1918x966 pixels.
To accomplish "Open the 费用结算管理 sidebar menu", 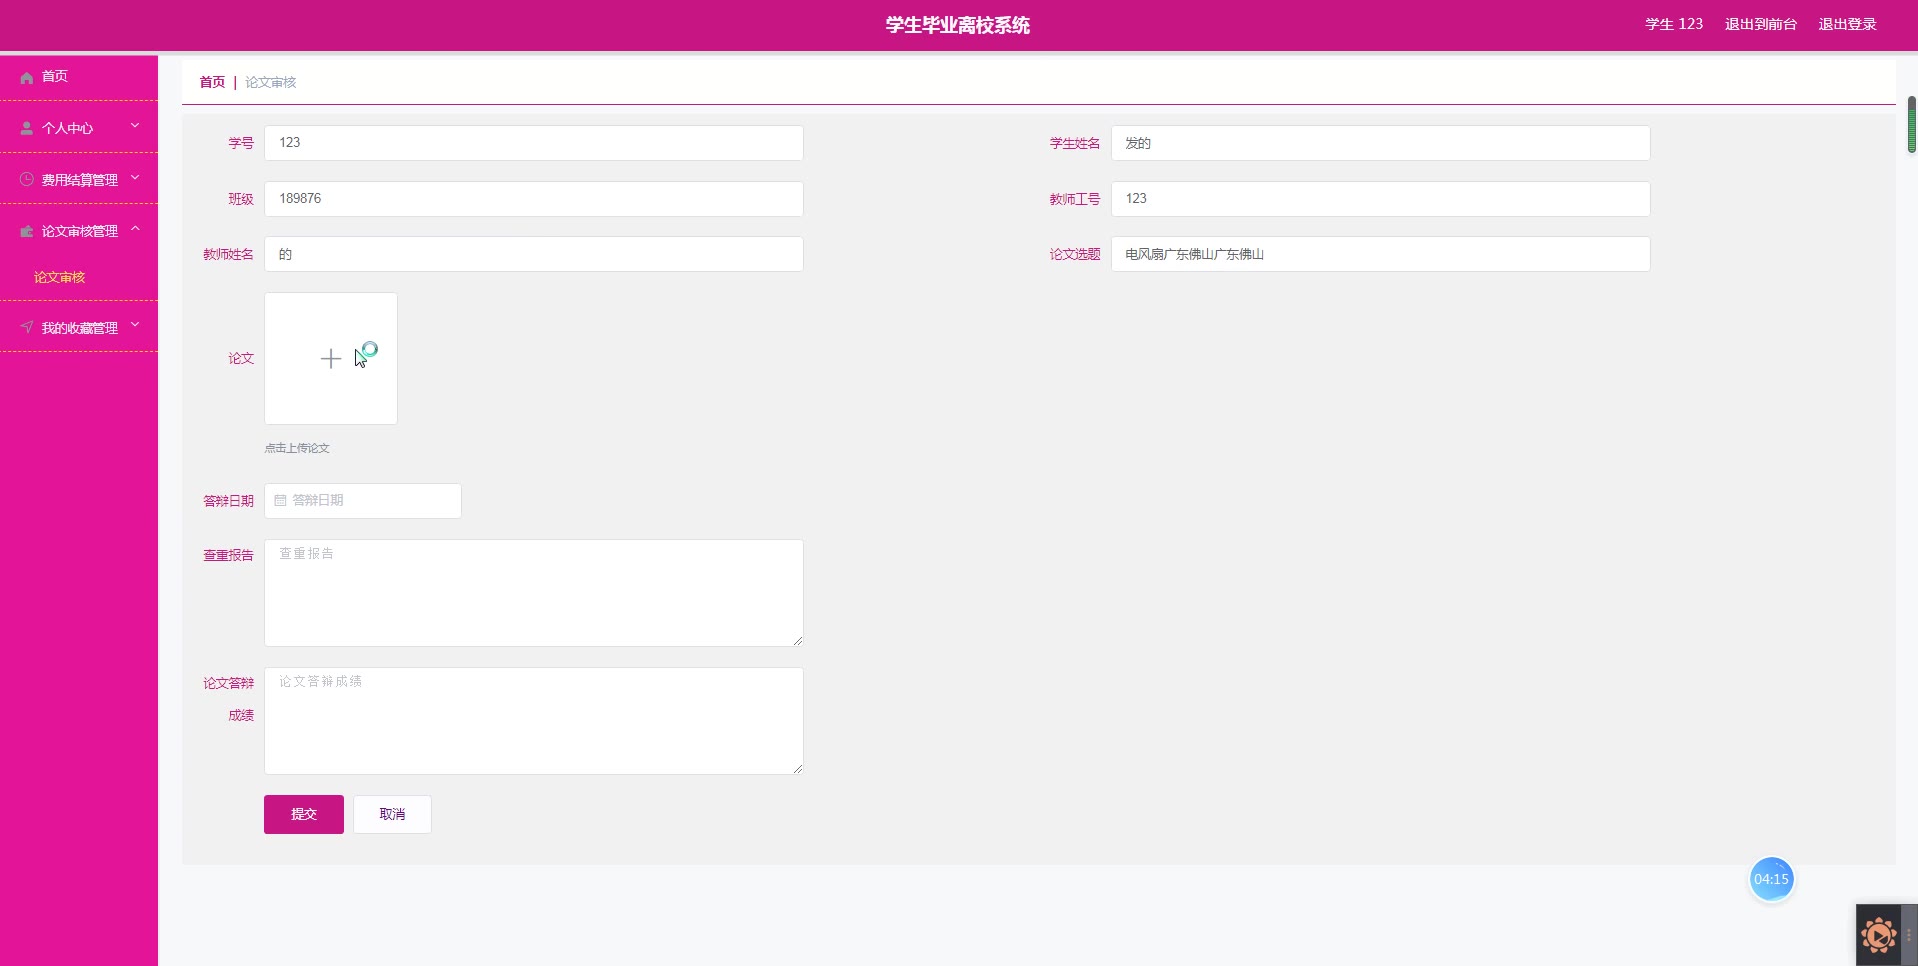I will click(79, 179).
